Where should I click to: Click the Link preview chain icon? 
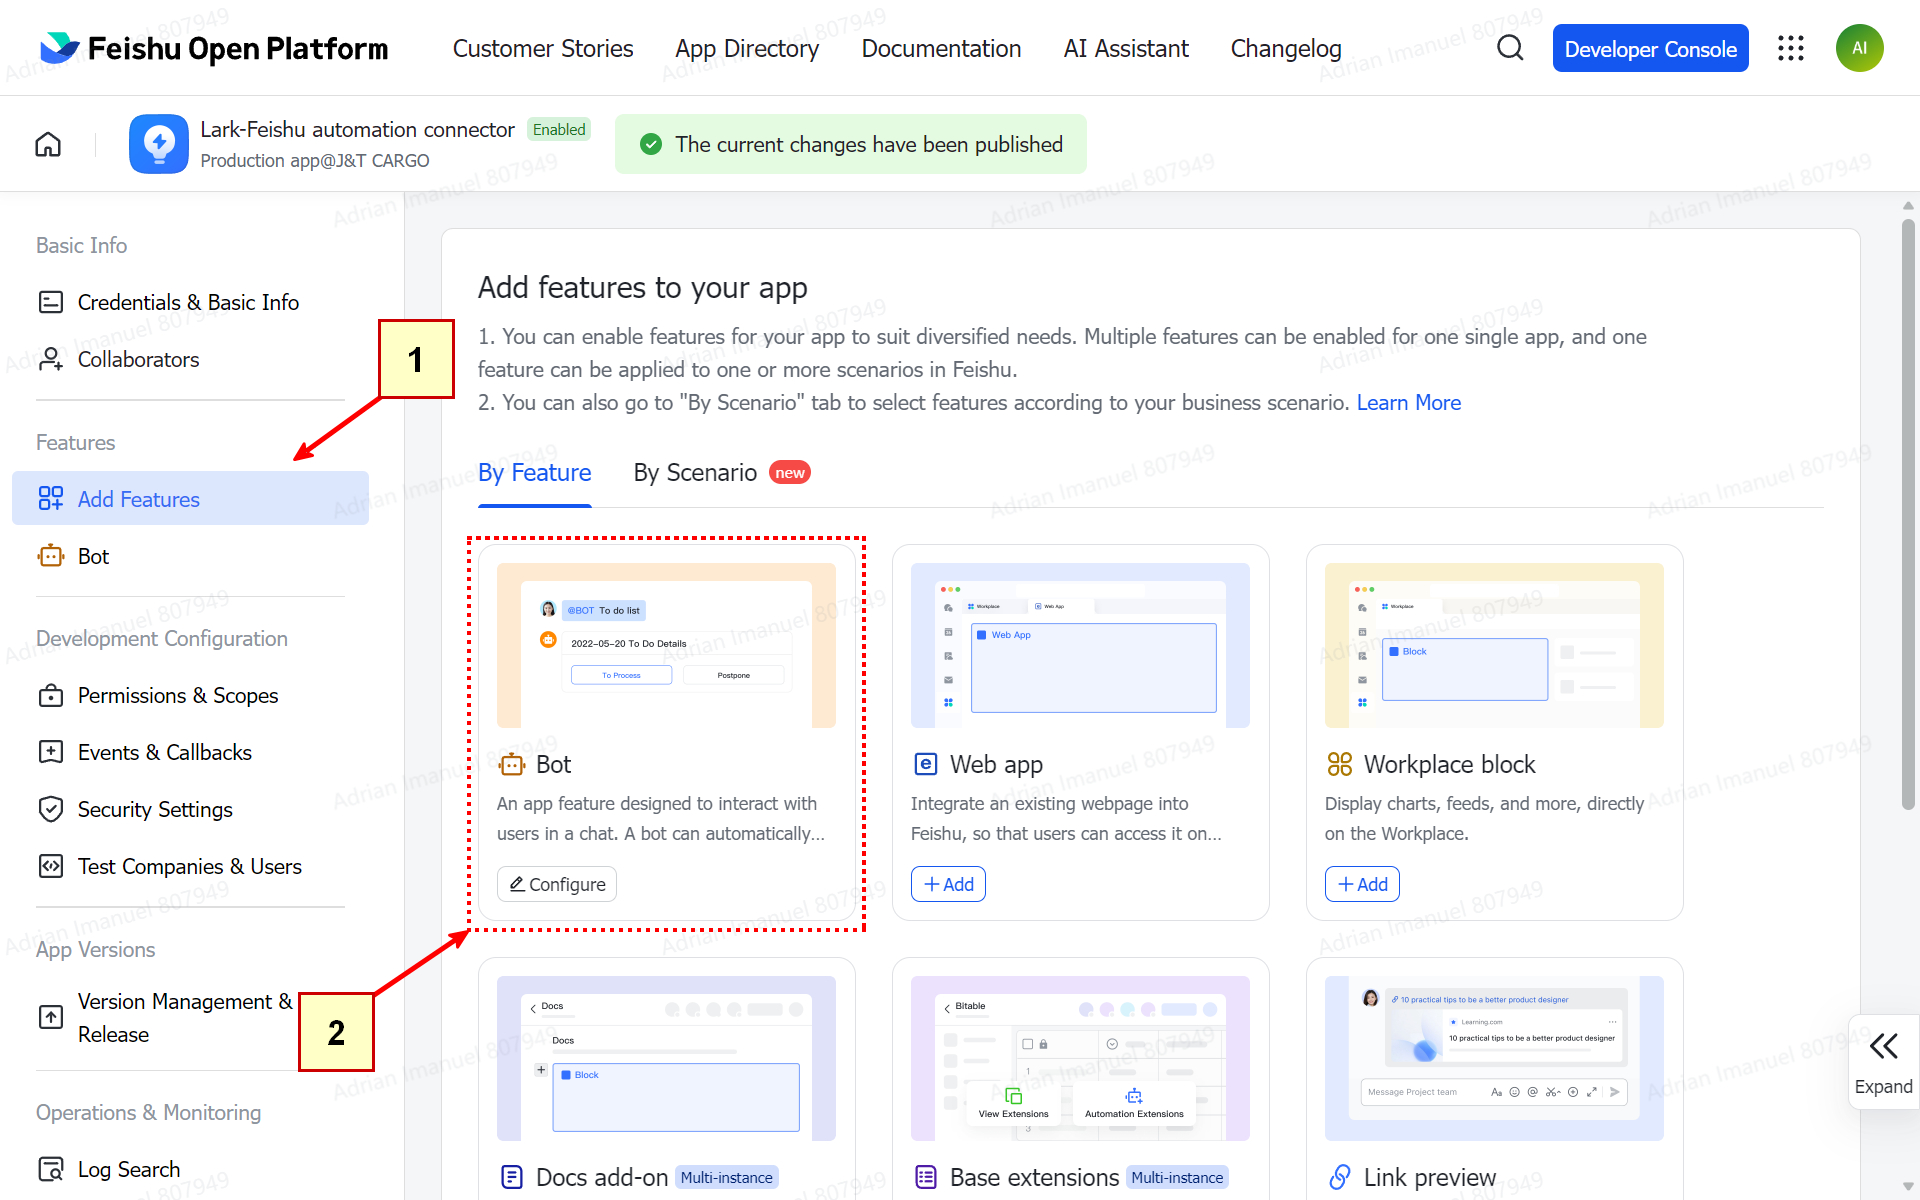point(1340,1177)
